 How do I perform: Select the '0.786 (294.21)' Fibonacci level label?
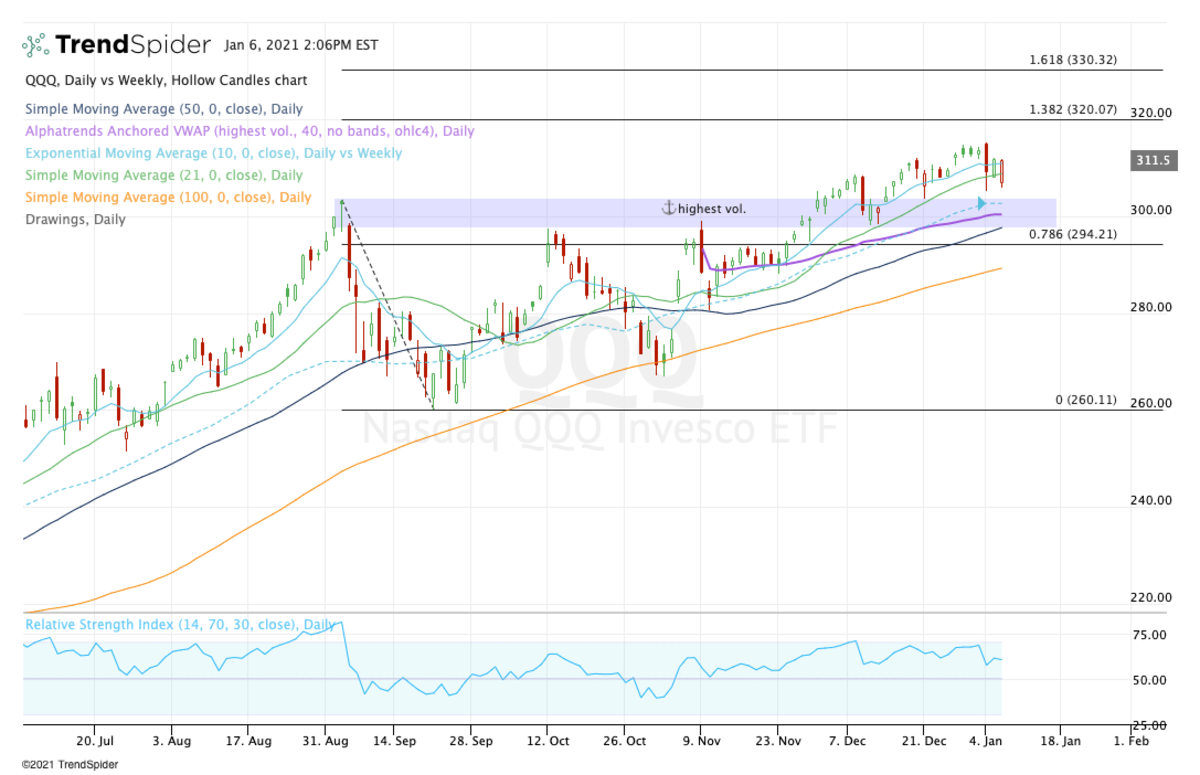coord(1073,234)
